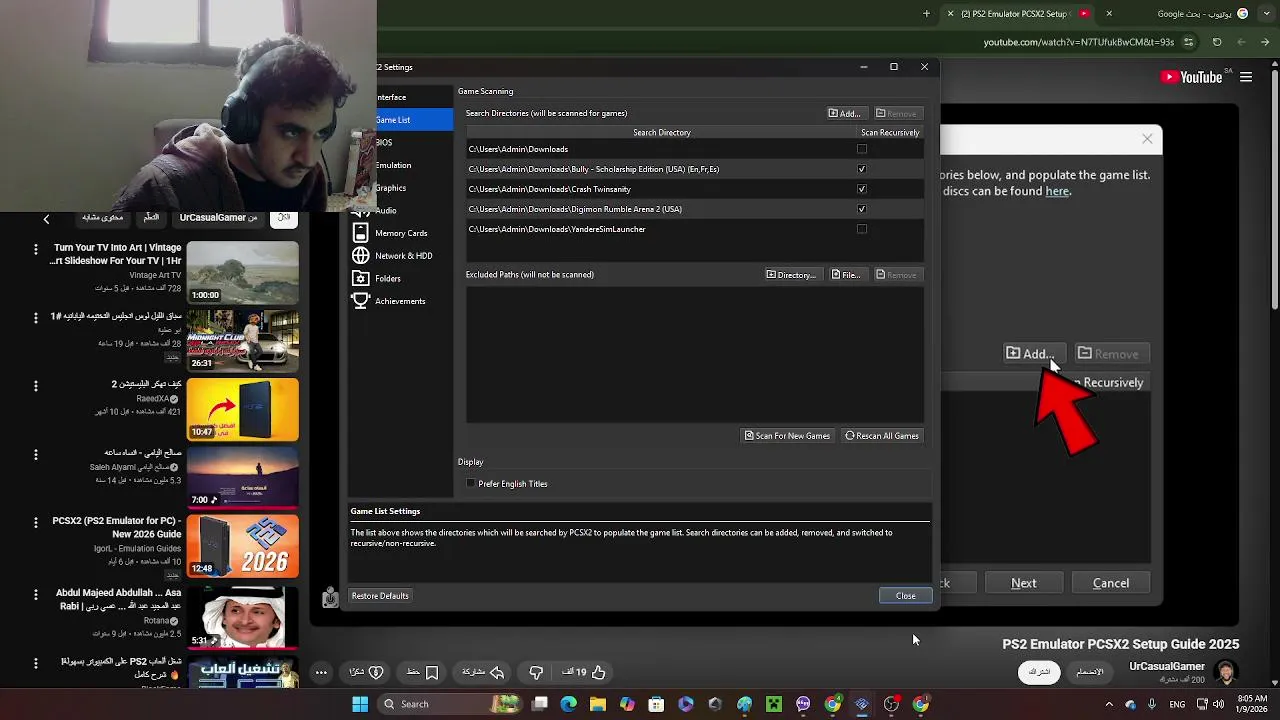
Task: Enable recursive scan for Downloads folder
Action: [861, 149]
